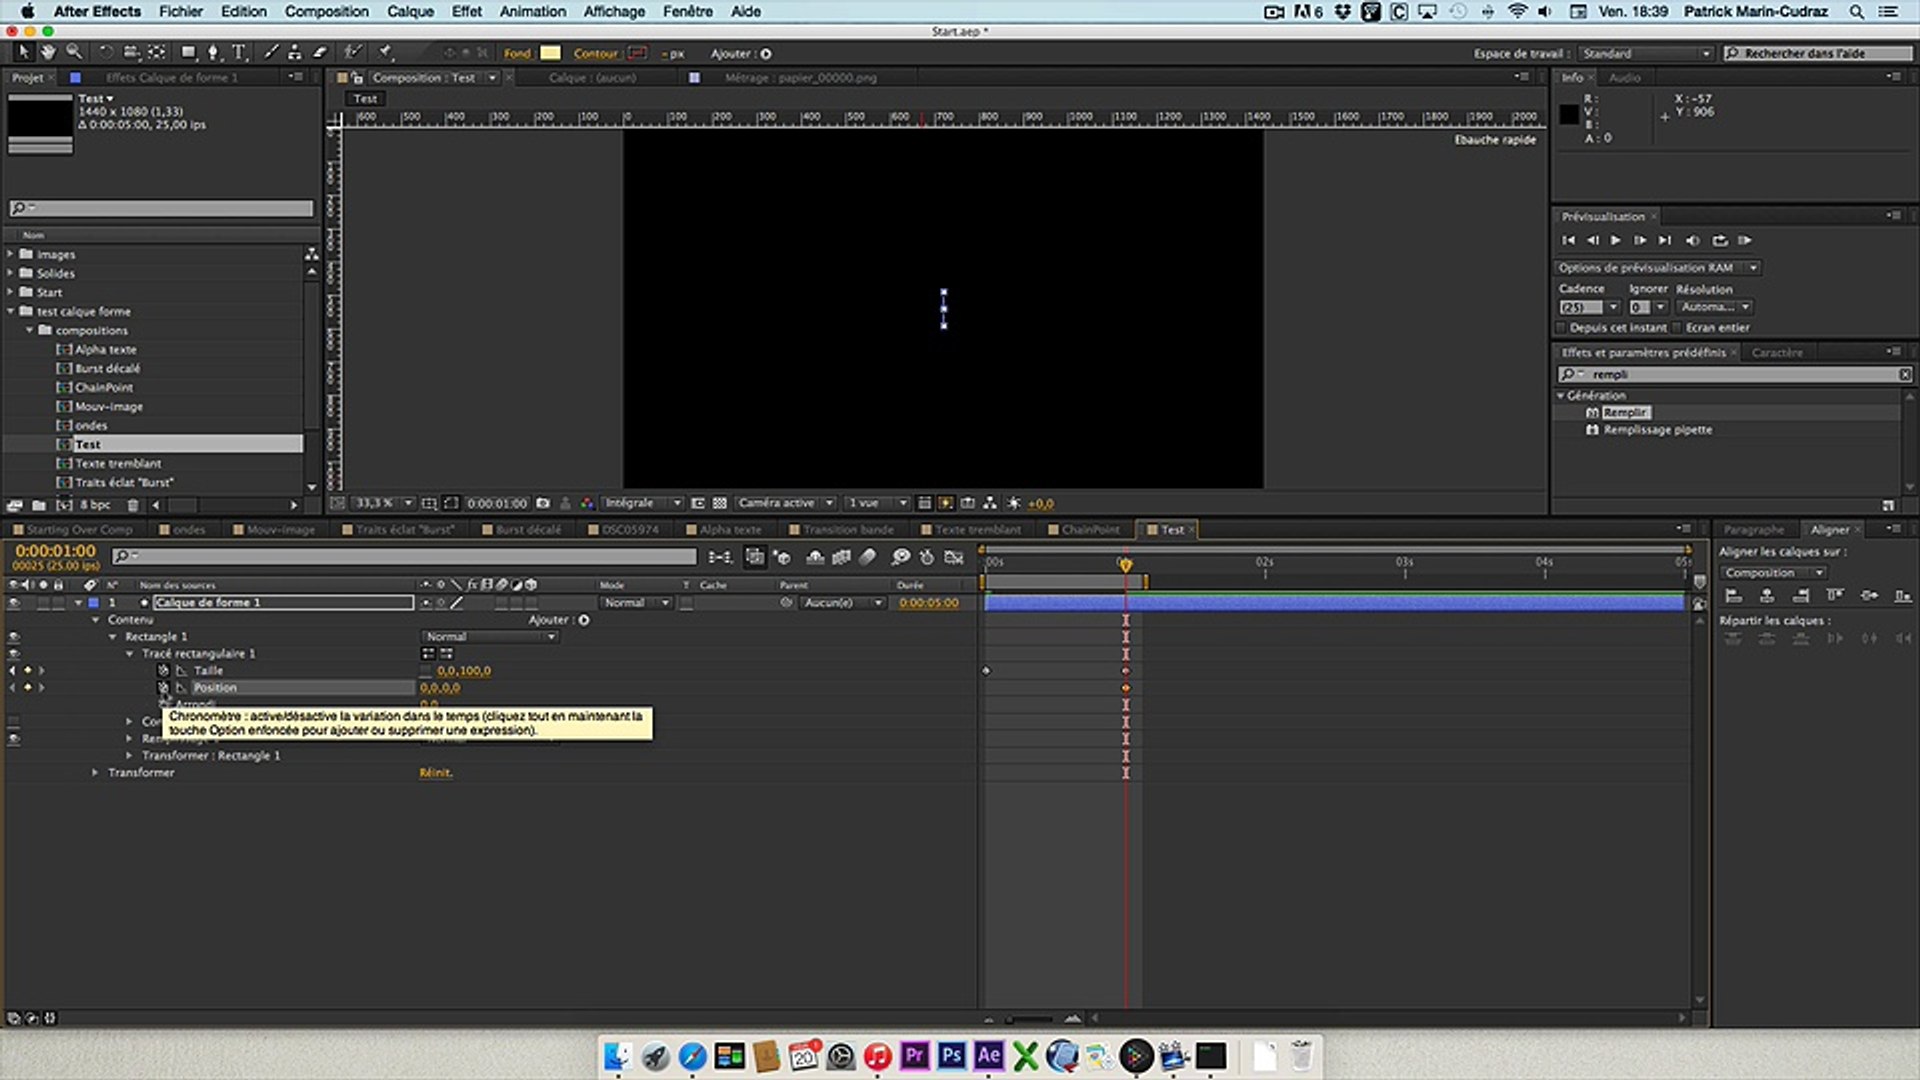Click the timeline current time indicator
This screenshot has height=1080, width=1920.
[x=1125, y=564]
